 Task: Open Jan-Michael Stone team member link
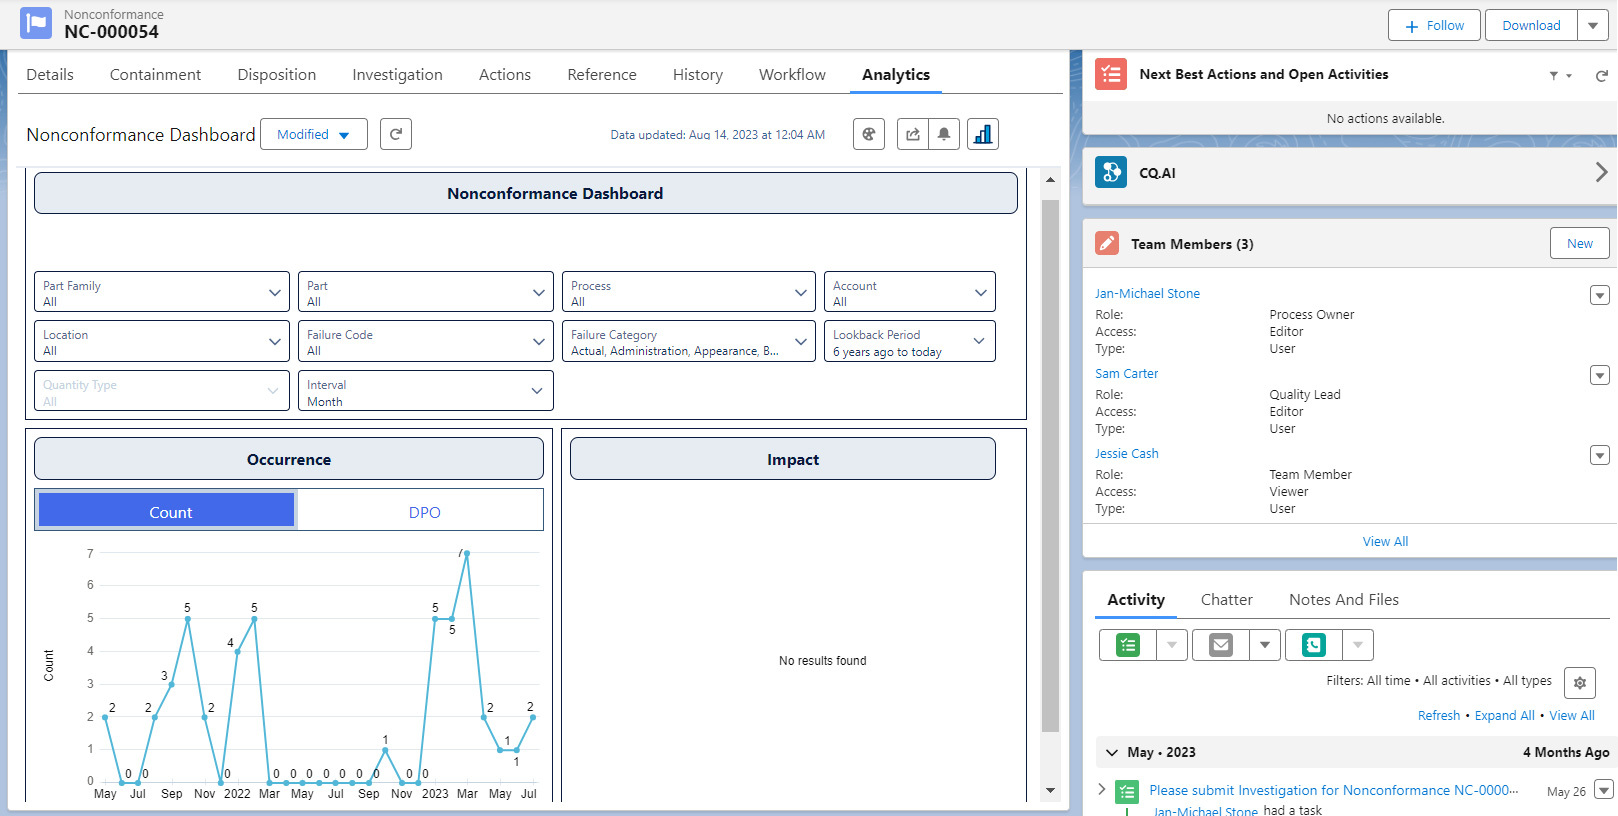(1147, 294)
